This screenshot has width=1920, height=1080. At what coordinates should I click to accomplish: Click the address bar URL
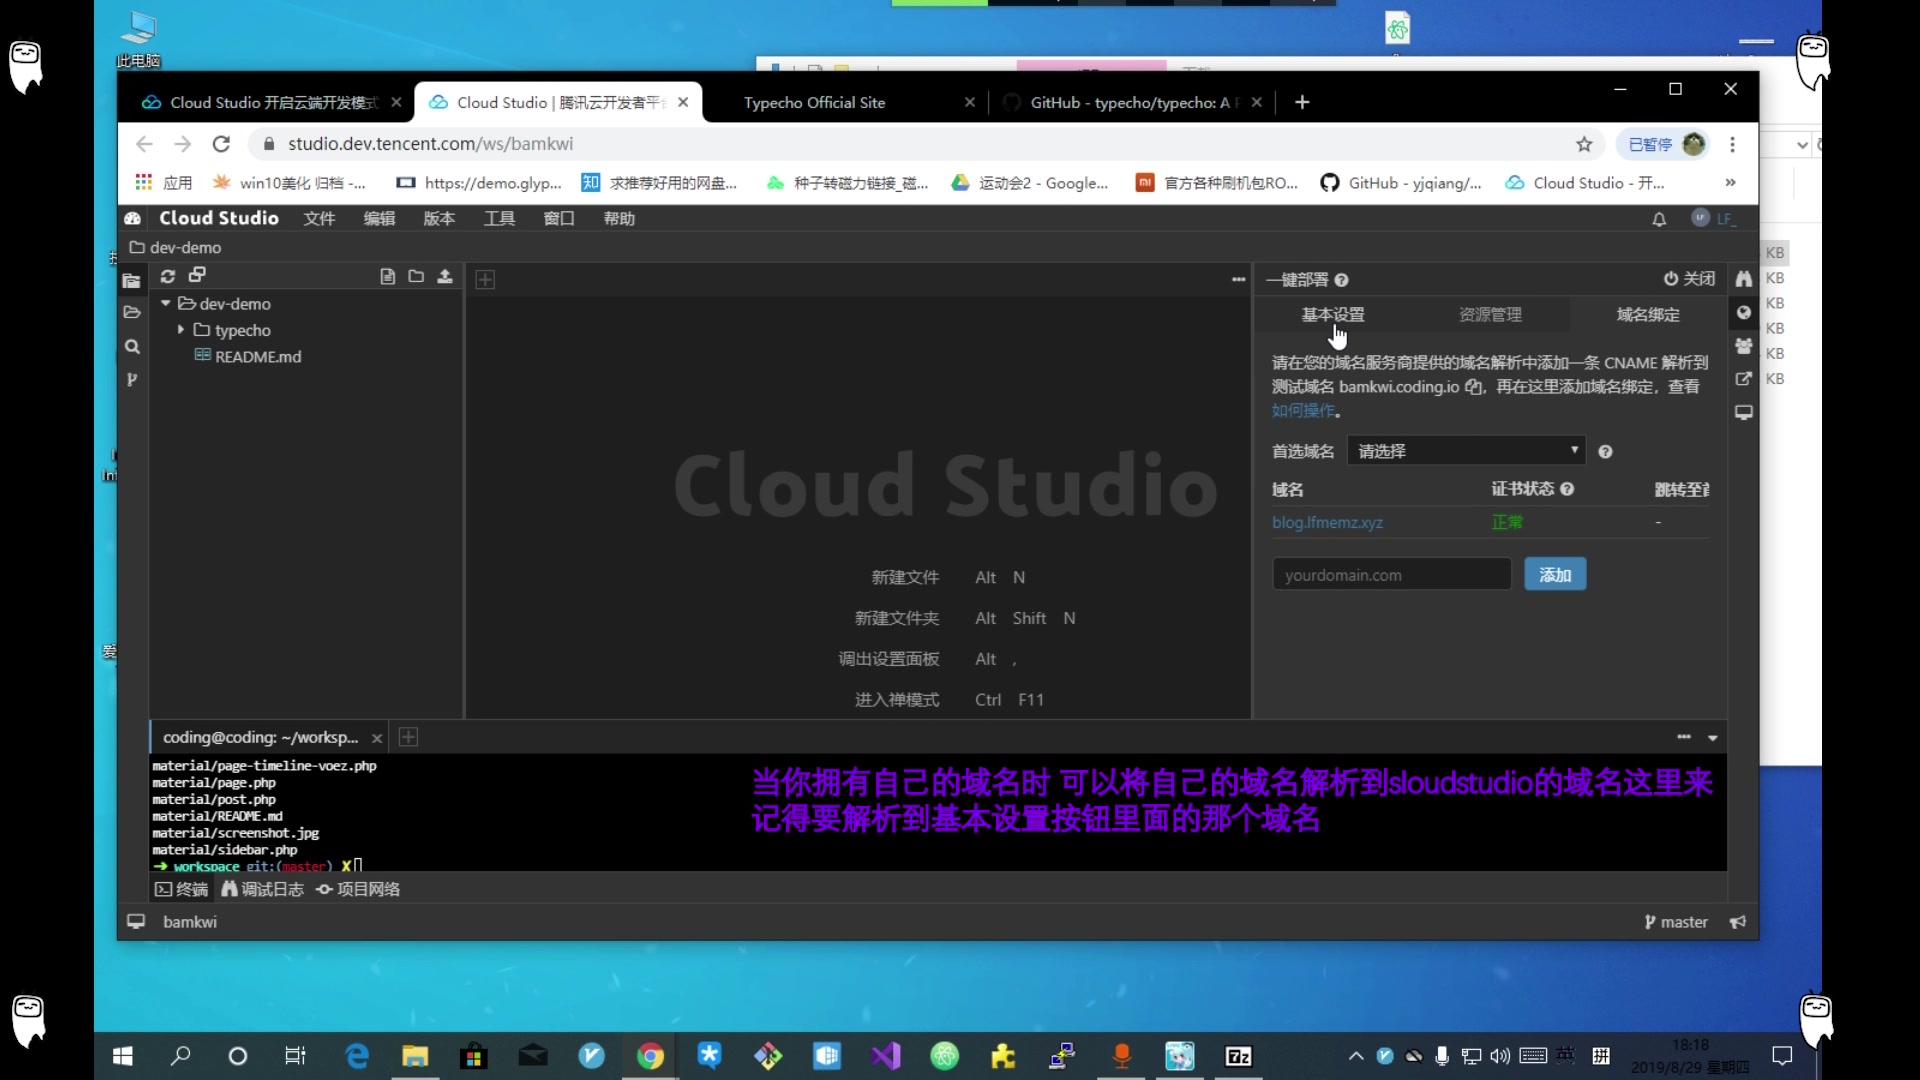click(430, 144)
